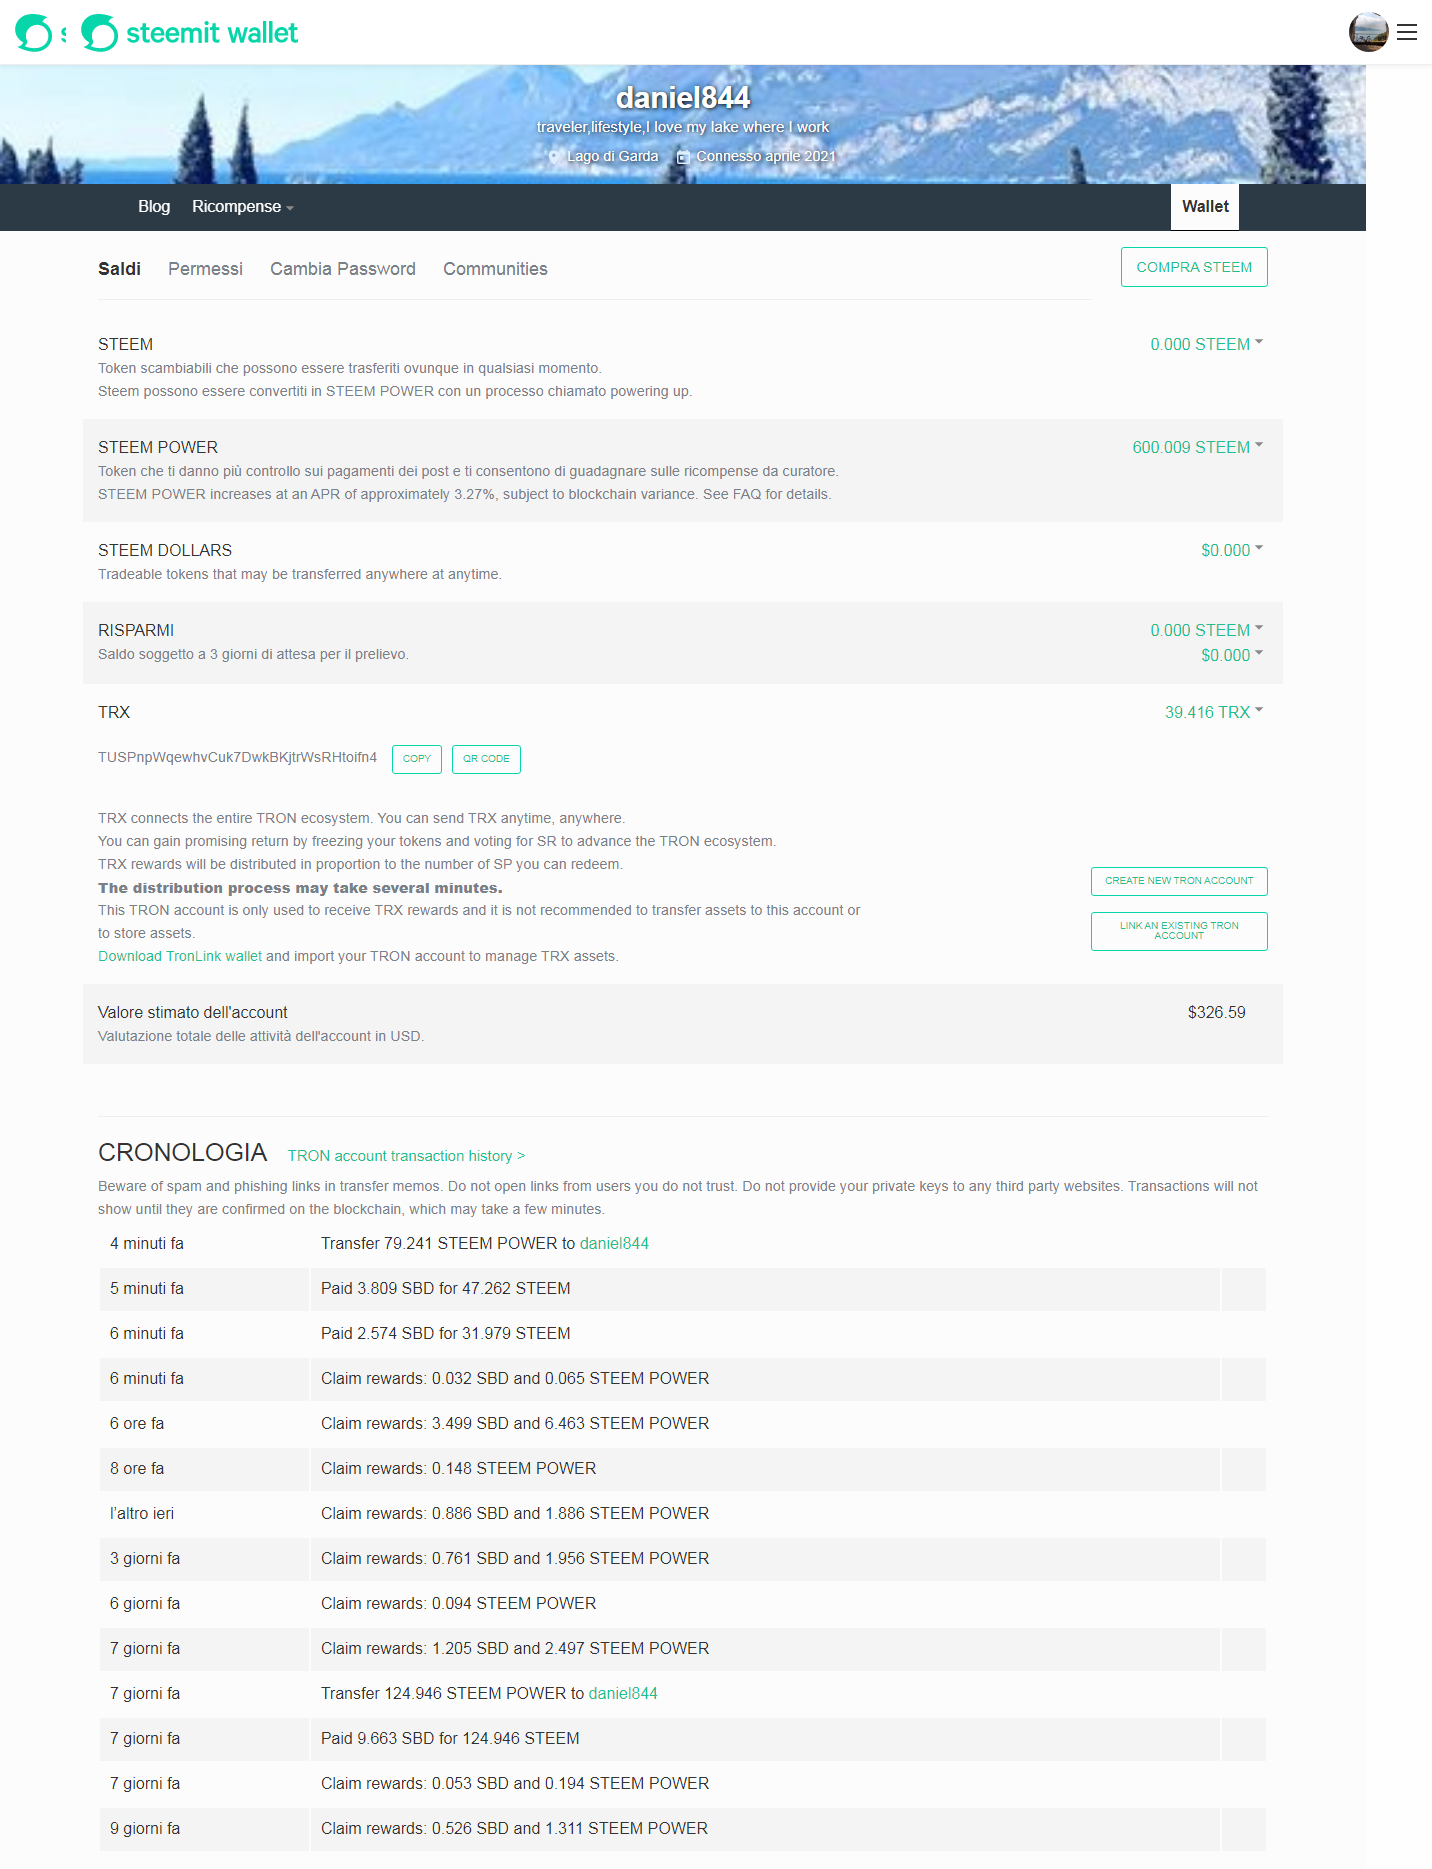Switch to the Permessi tab
The height and width of the screenshot is (1869, 1432).
click(205, 269)
